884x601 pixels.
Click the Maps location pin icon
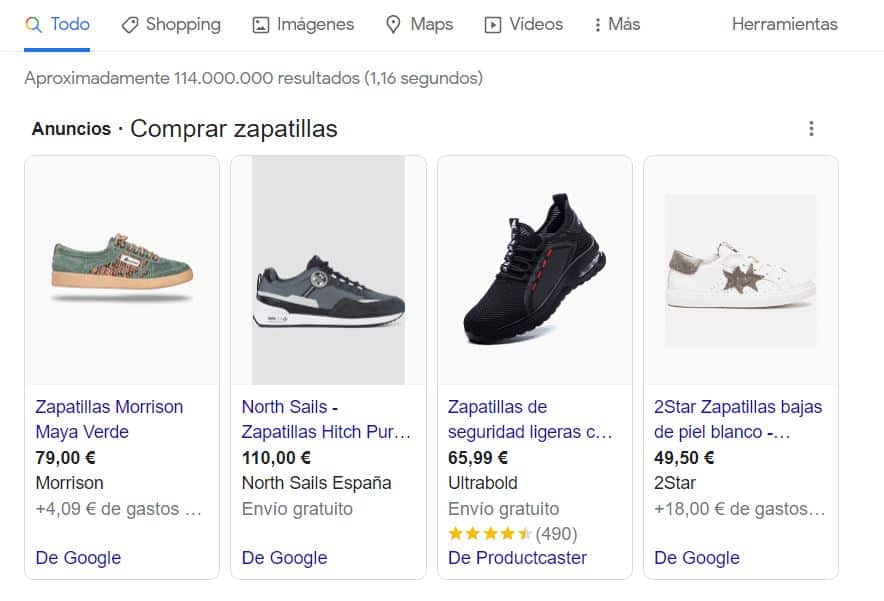click(x=394, y=25)
